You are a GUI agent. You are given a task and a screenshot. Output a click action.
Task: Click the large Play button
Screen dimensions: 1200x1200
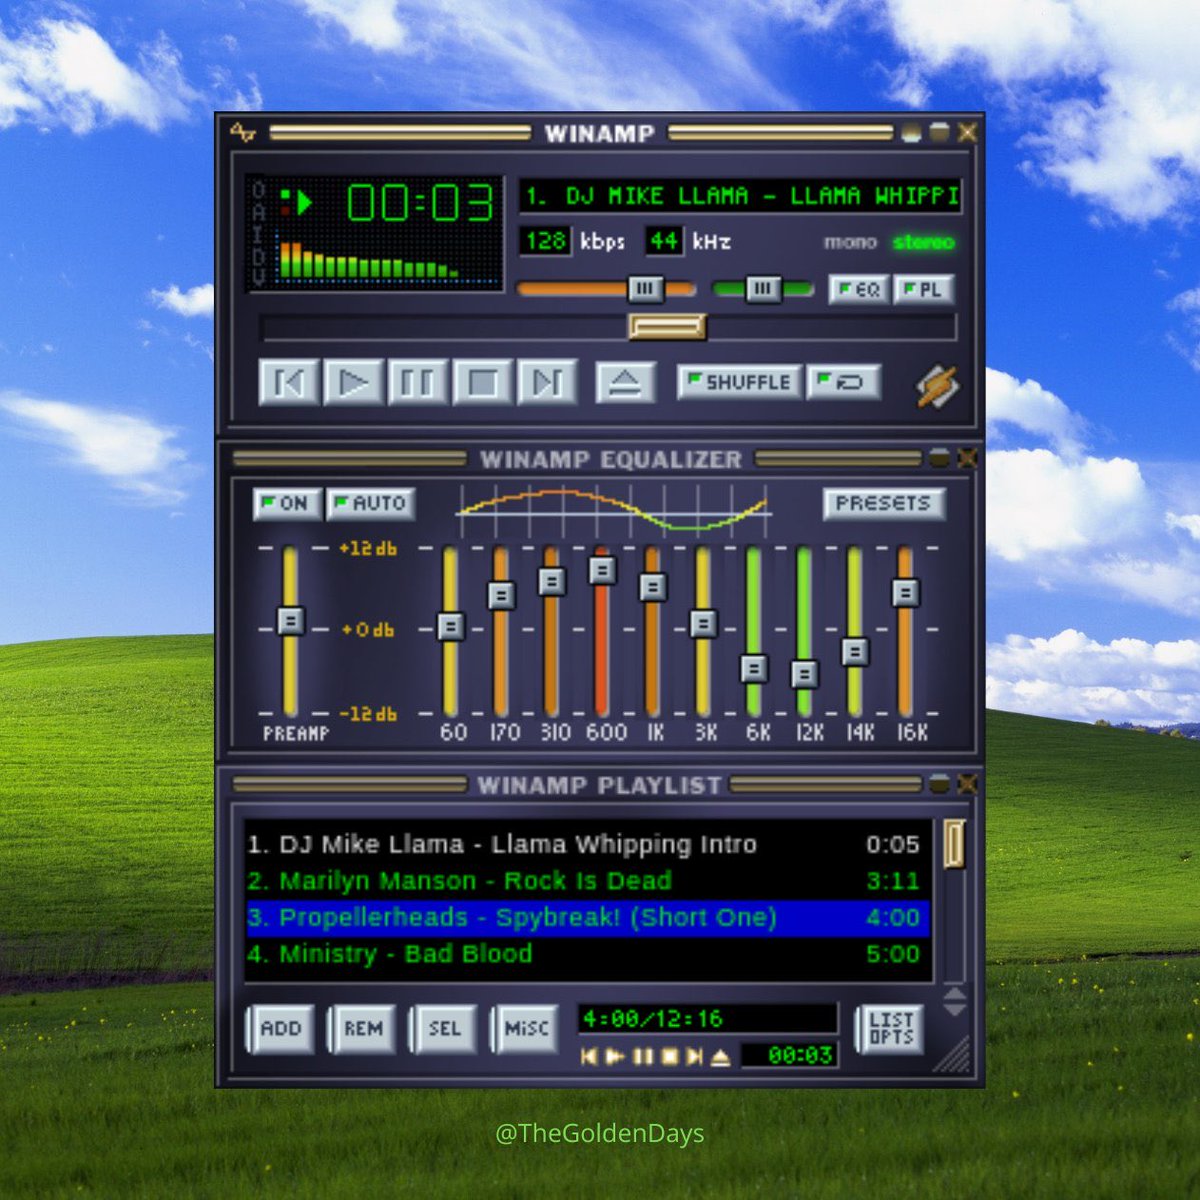pos(353,383)
